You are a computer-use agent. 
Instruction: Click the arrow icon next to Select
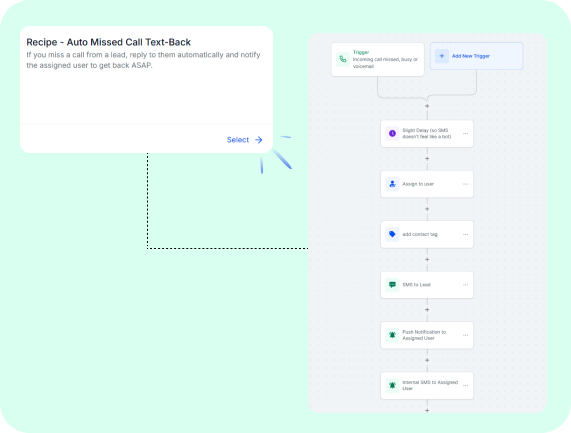(259, 140)
